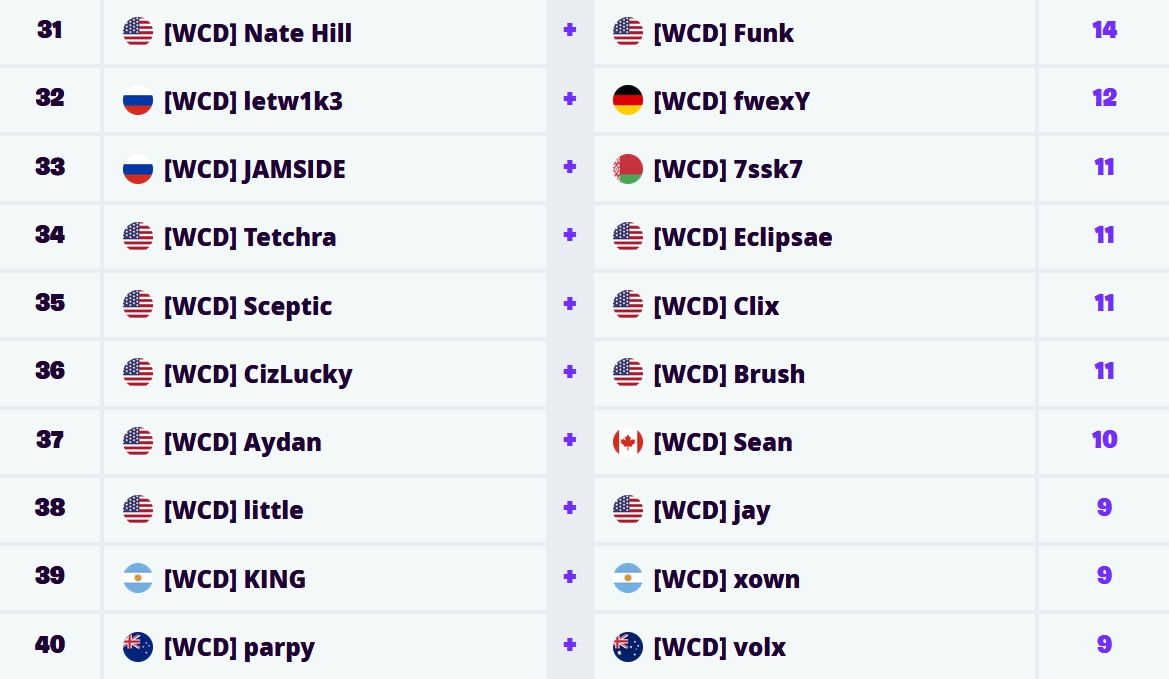Click the points value 10 for Aydan and Sean
1169x679 pixels.
[x=1104, y=440]
